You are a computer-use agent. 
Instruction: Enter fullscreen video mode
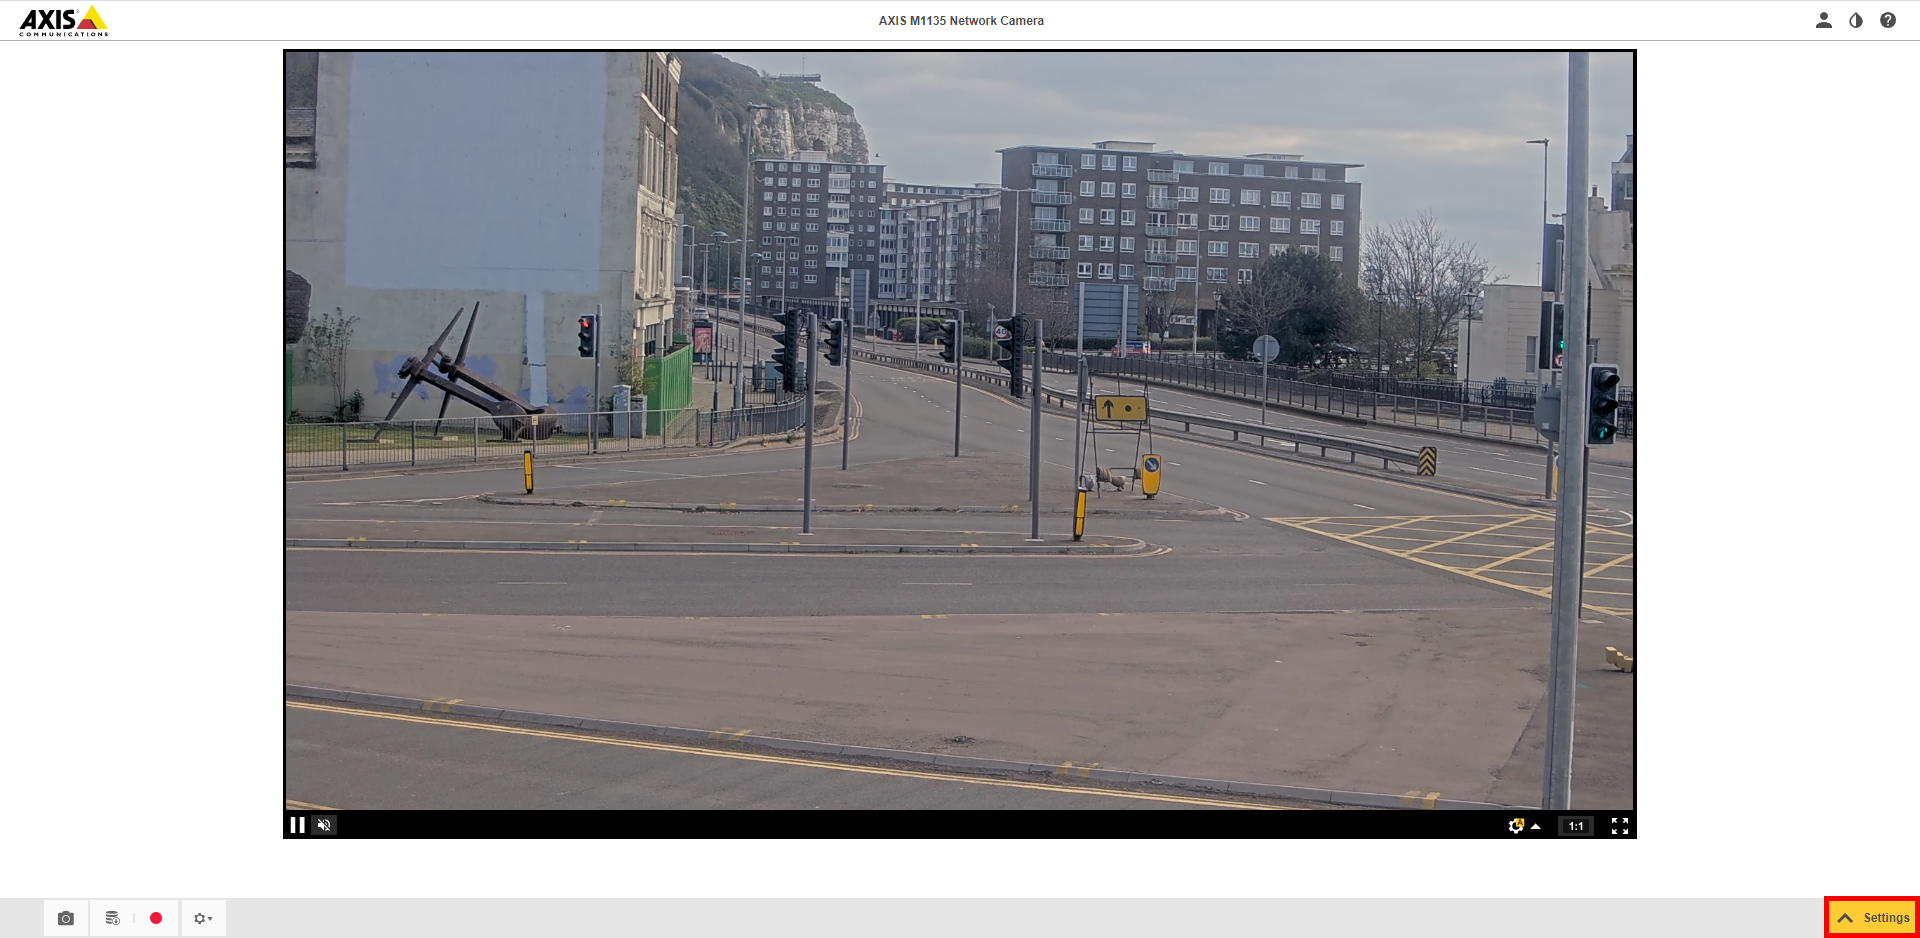pos(1620,826)
